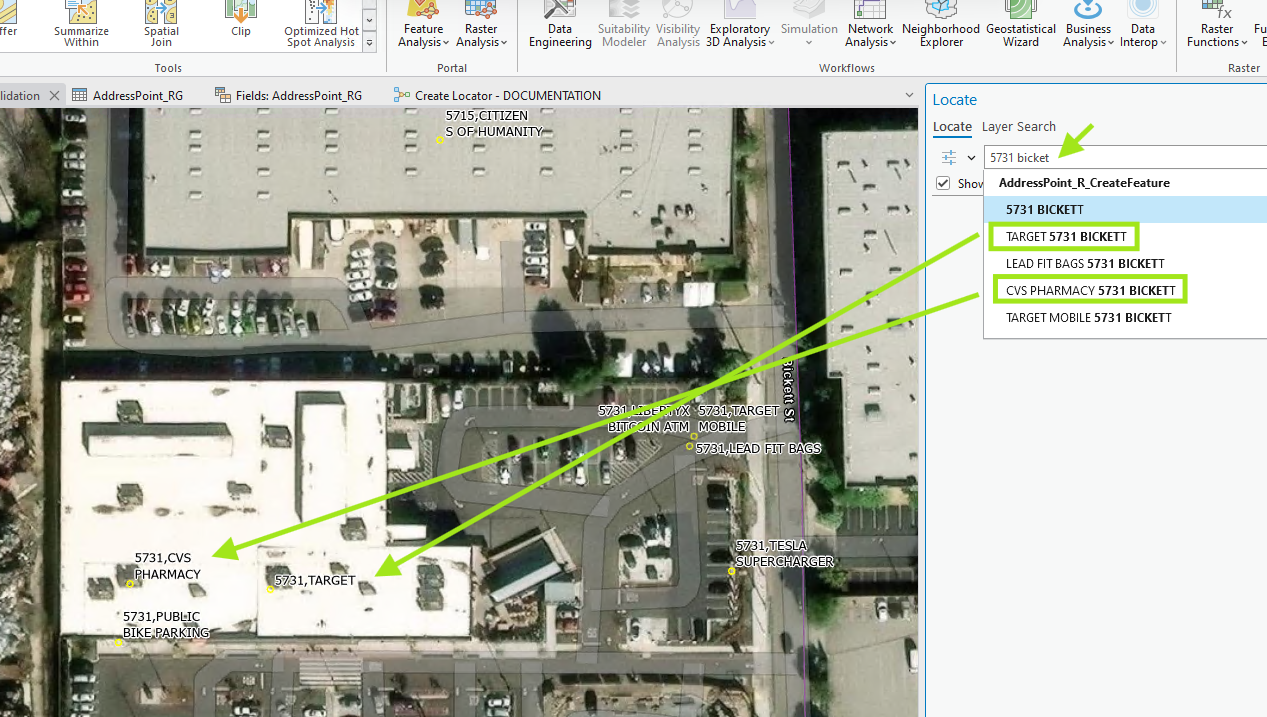The height and width of the screenshot is (717, 1267).
Task: Open Neighborhood Explorer
Action: [x=941, y=23]
